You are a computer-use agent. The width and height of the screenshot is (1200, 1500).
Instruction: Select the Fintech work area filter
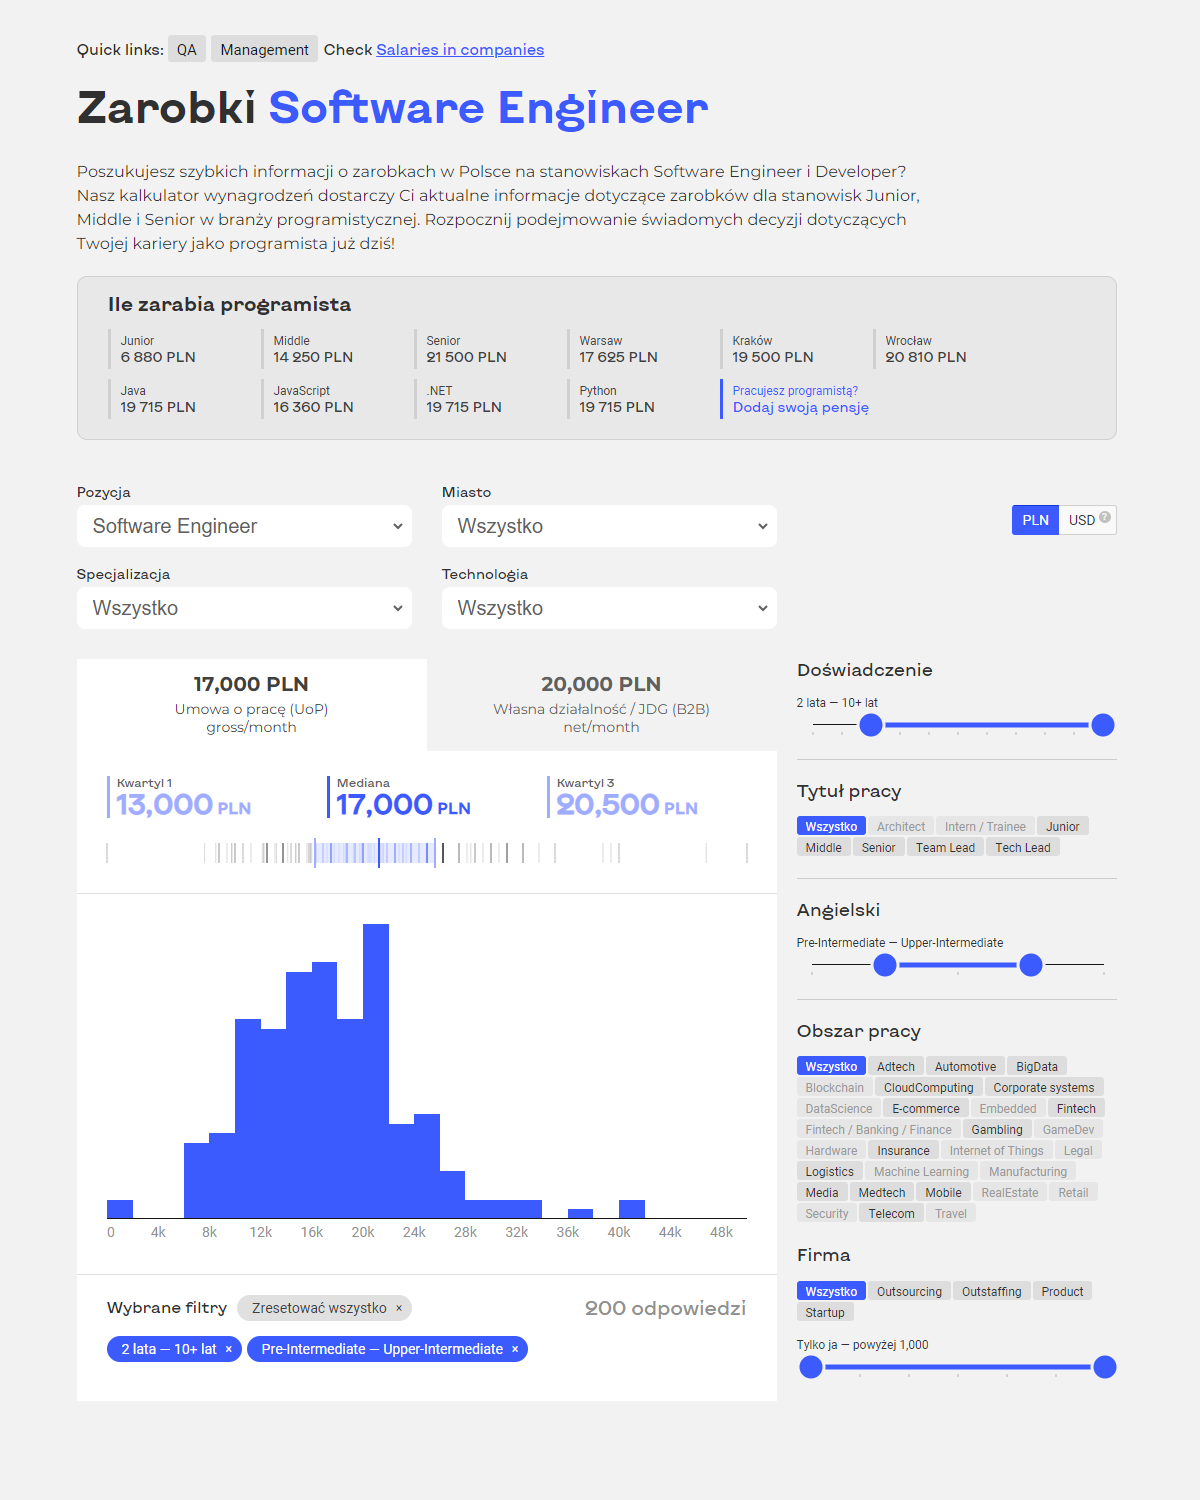click(x=1075, y=1108)
